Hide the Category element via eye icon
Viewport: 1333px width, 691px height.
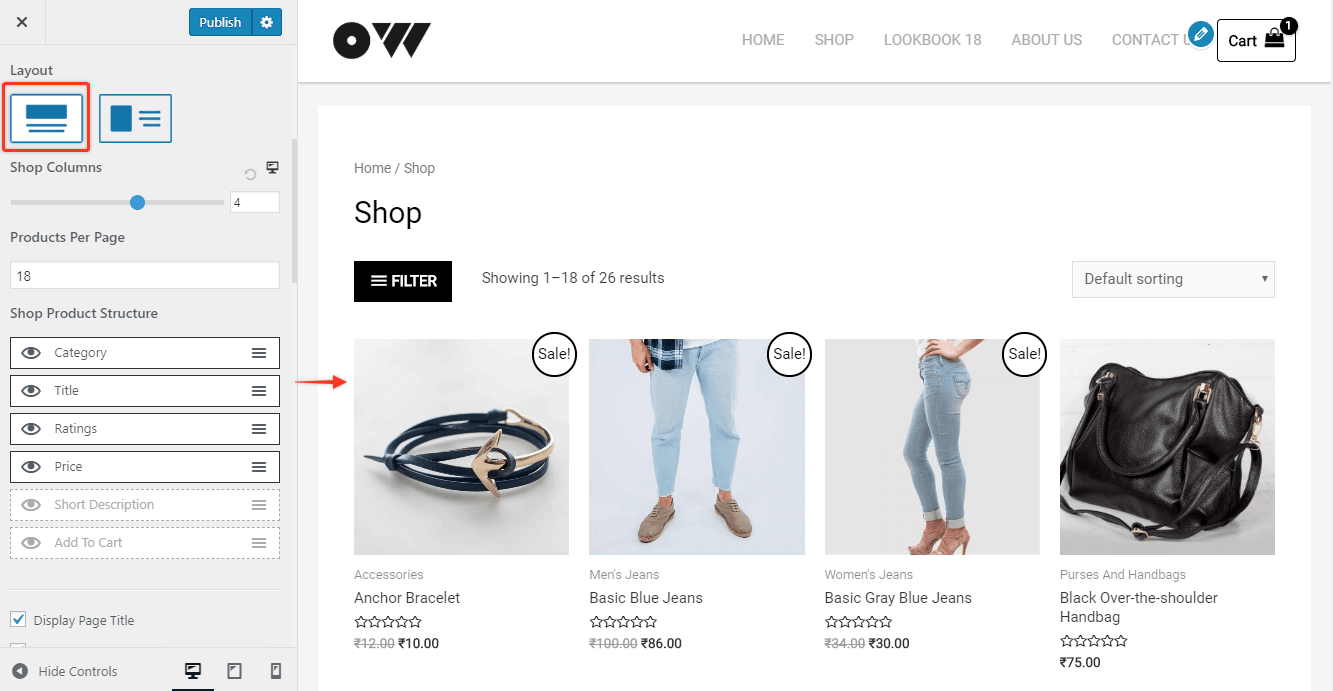point(31,353)
